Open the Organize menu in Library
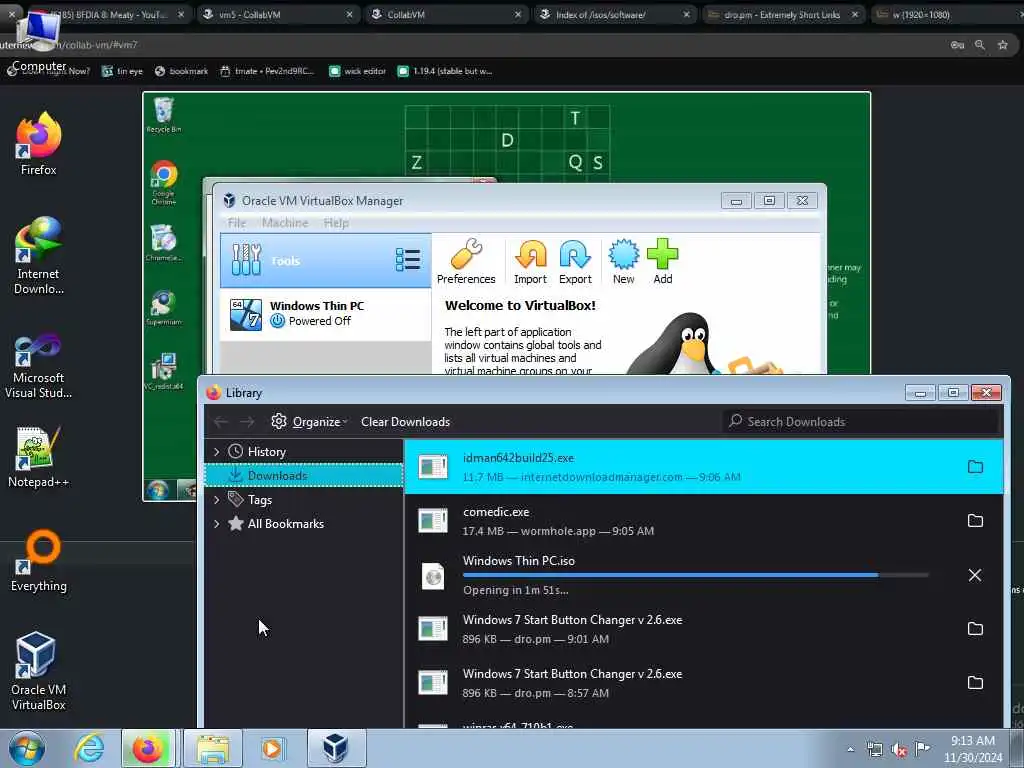The width and height of the screenshot is (1024, 768). (x=310, y=422)
